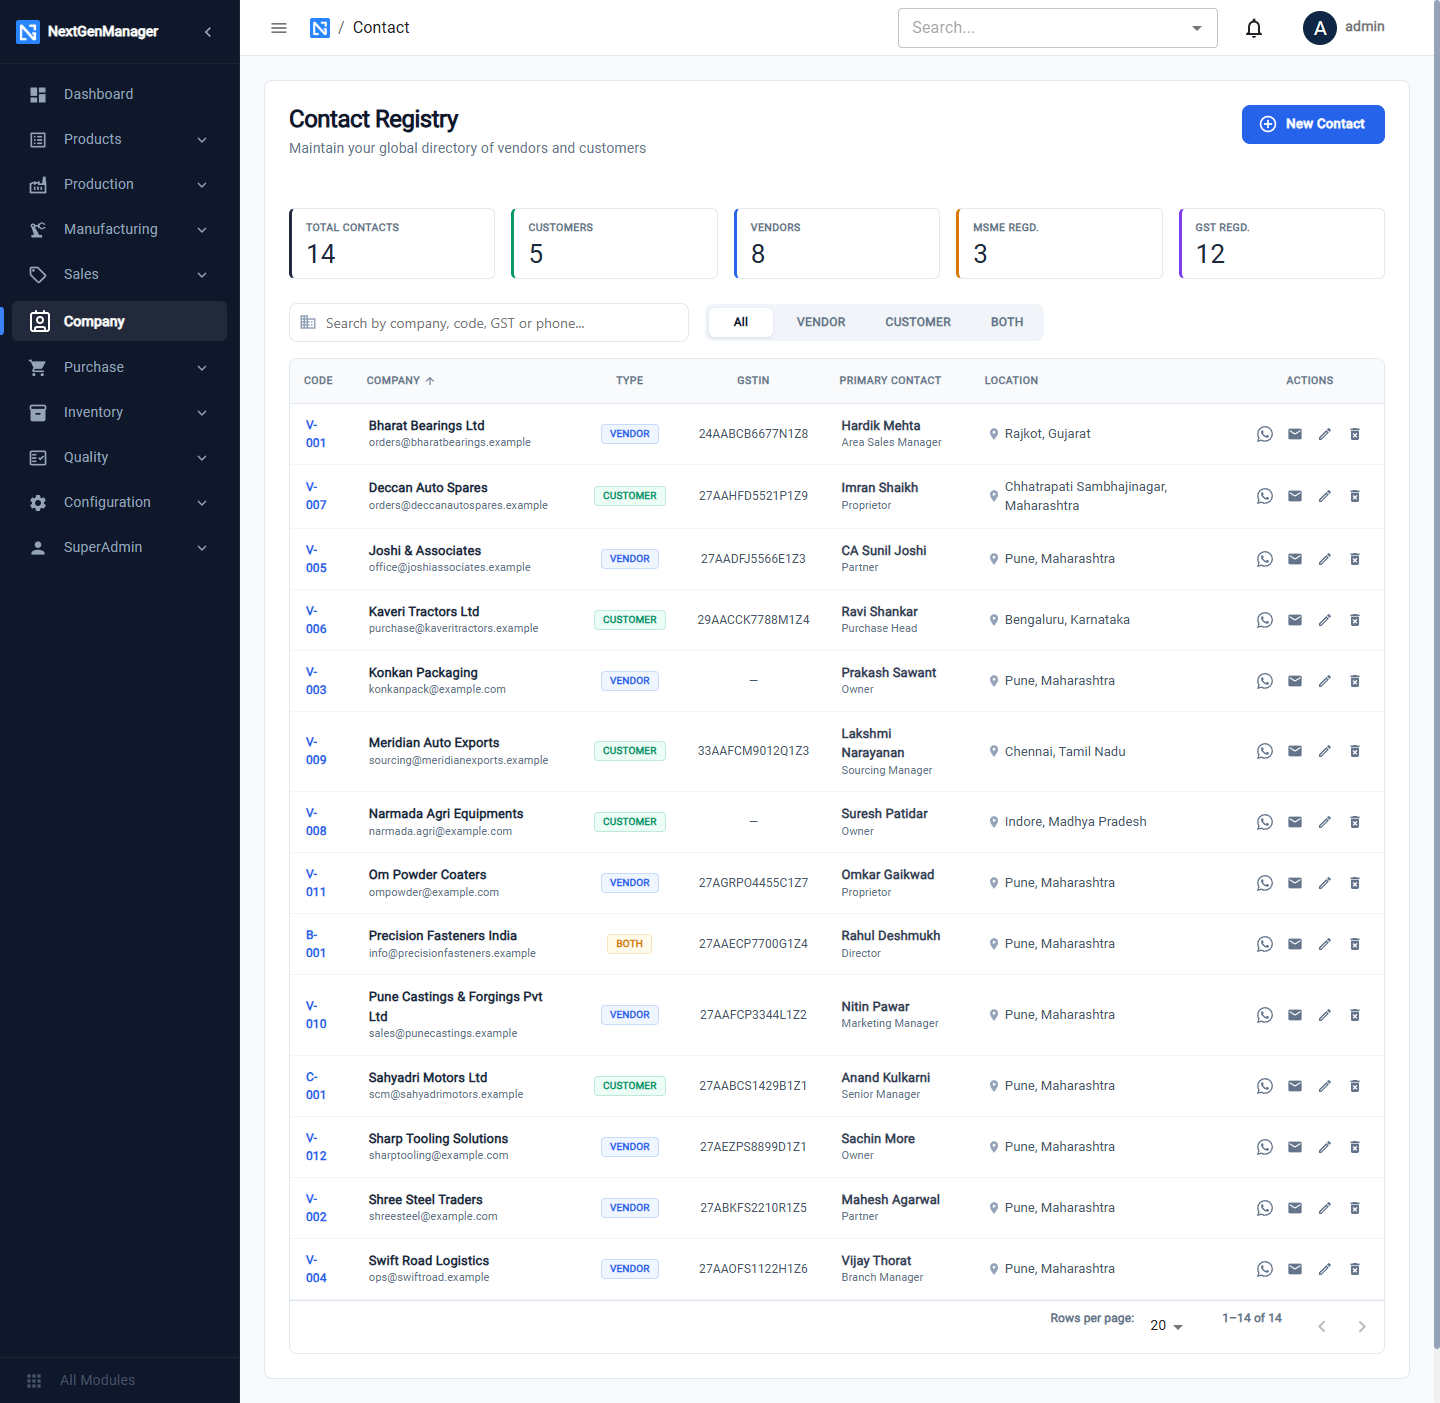
Task: Sort table by the COMPANY column
Action: coord(400,381)
